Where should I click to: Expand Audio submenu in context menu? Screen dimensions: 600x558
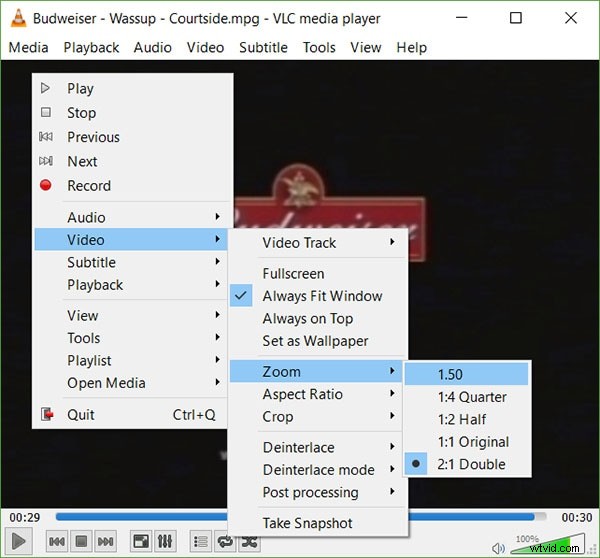[131, 217]
